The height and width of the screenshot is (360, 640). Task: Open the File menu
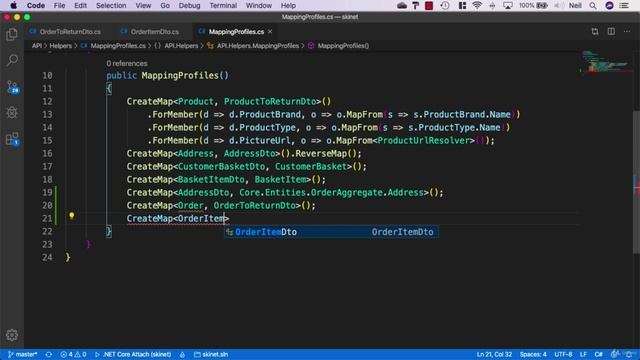(x=59, y=5)
